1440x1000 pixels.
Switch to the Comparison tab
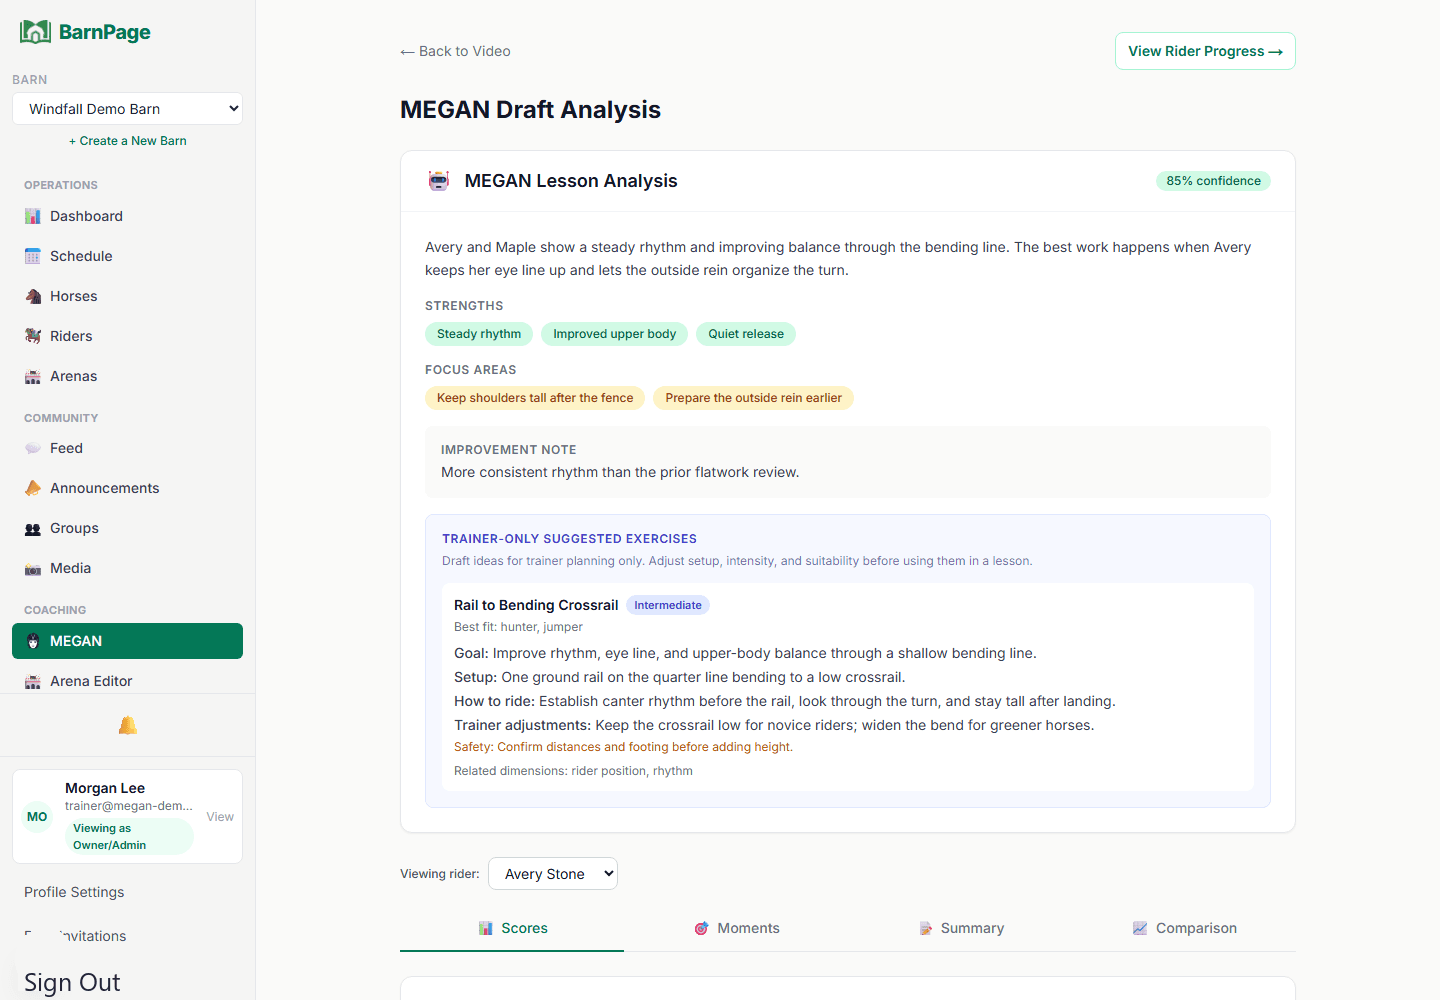pos(1184,928)
